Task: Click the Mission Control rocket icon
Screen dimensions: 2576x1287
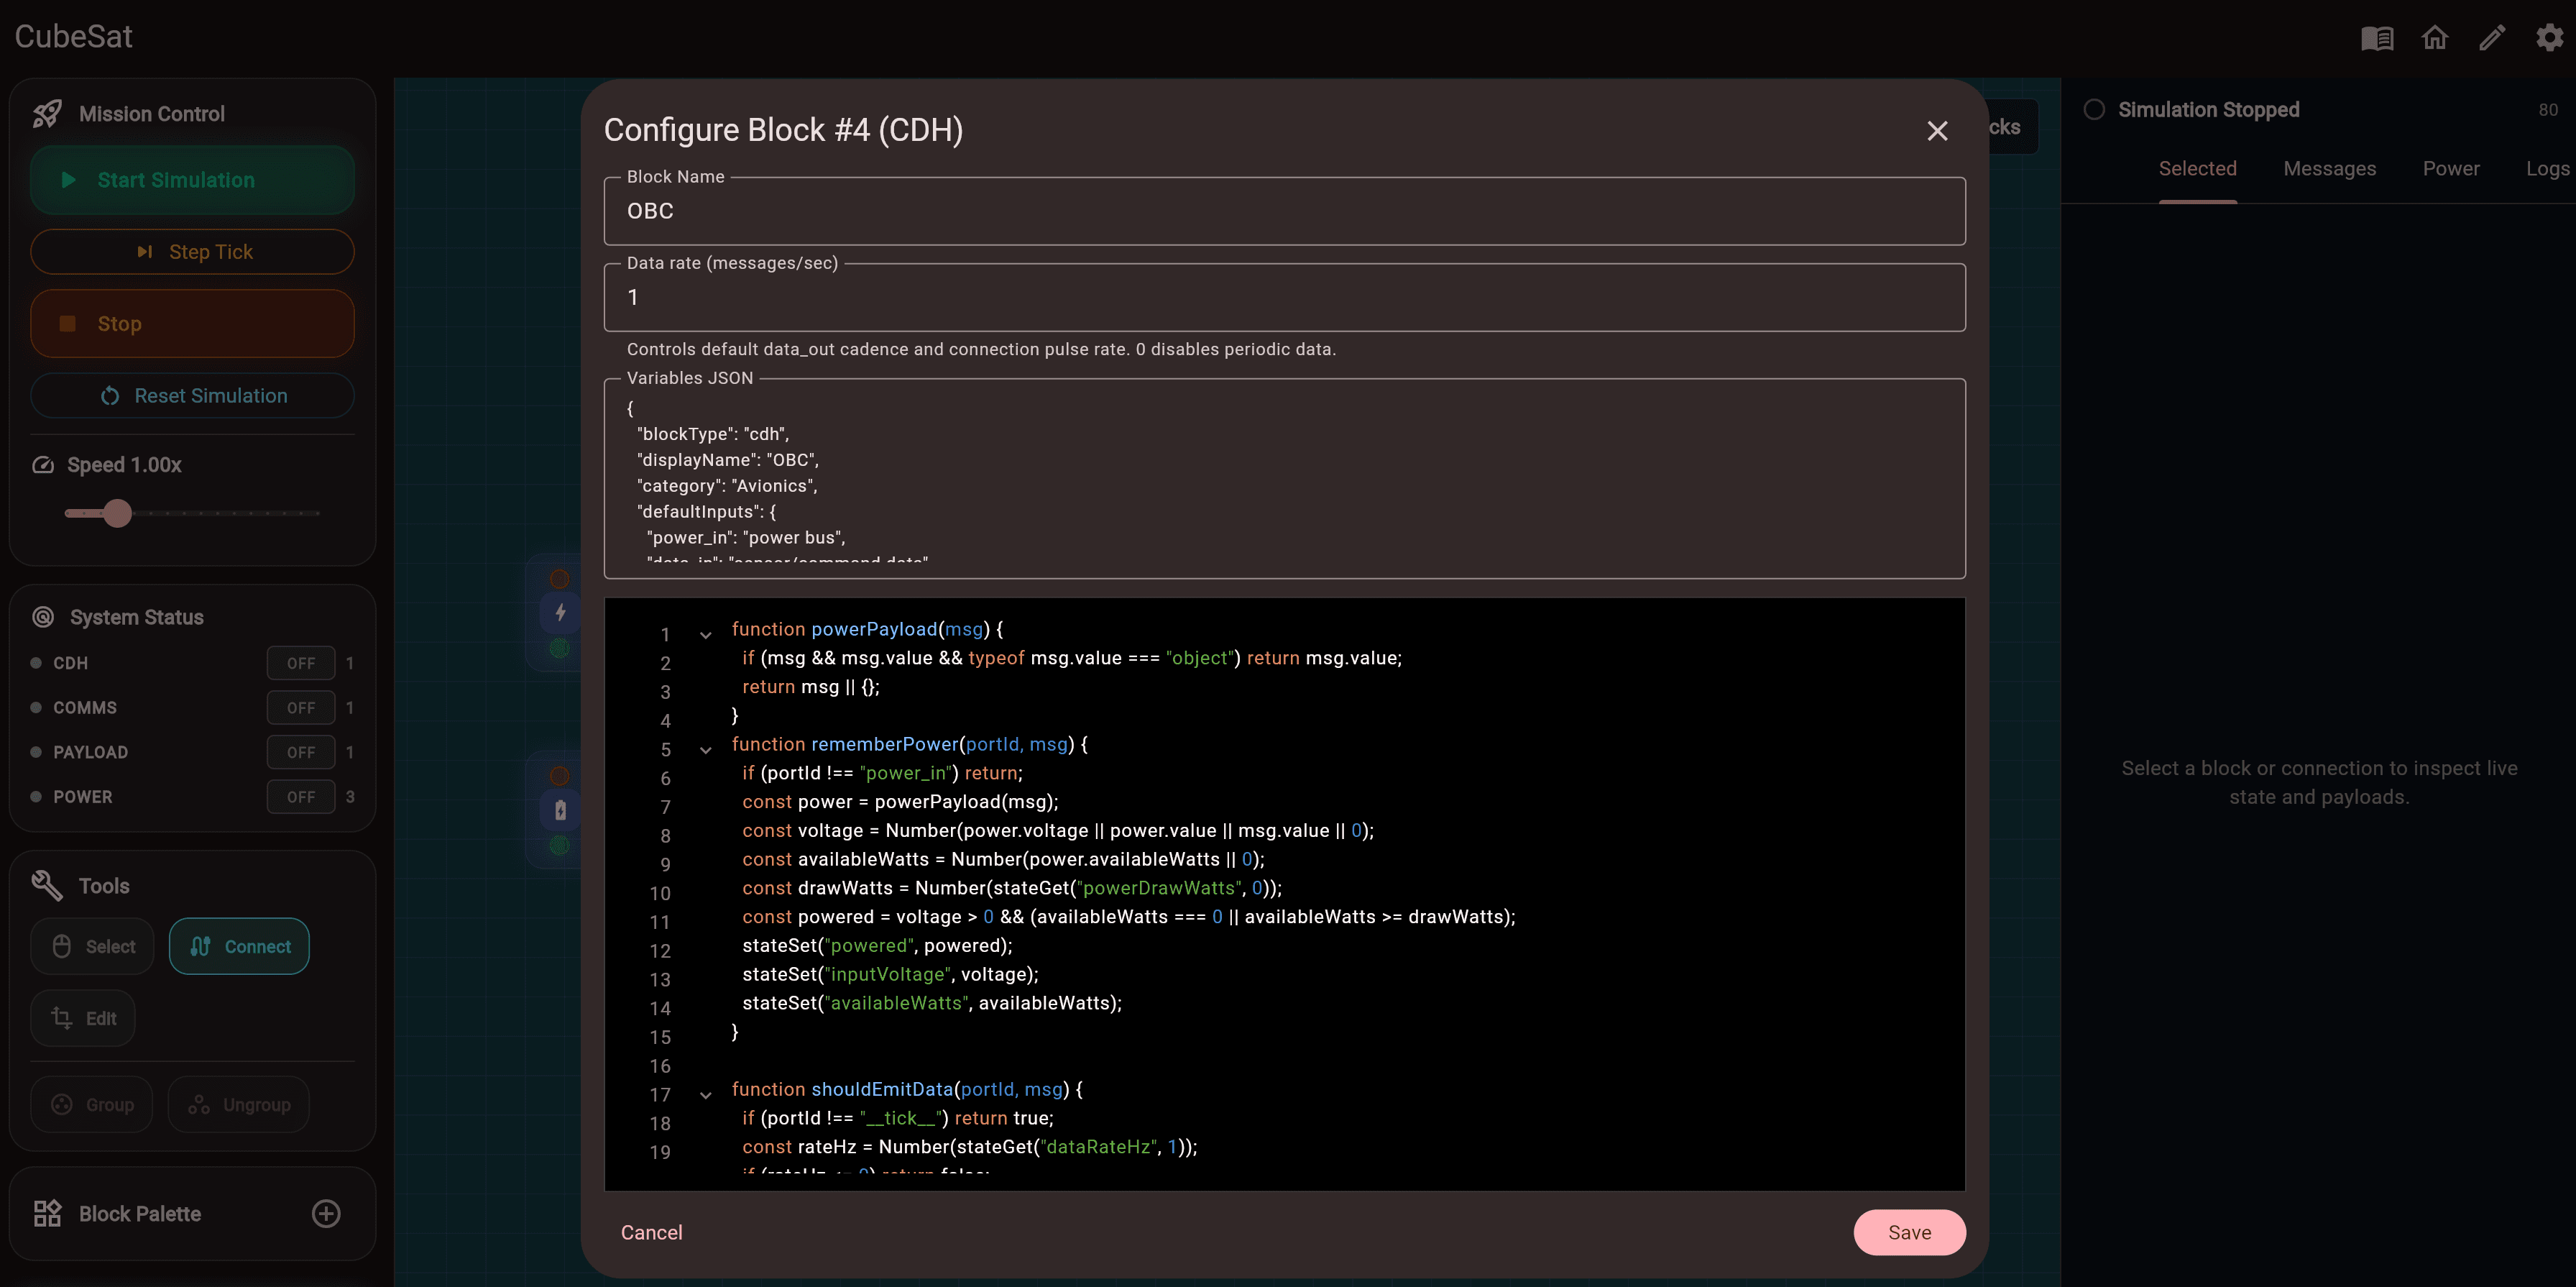Action: coord(47,114)
